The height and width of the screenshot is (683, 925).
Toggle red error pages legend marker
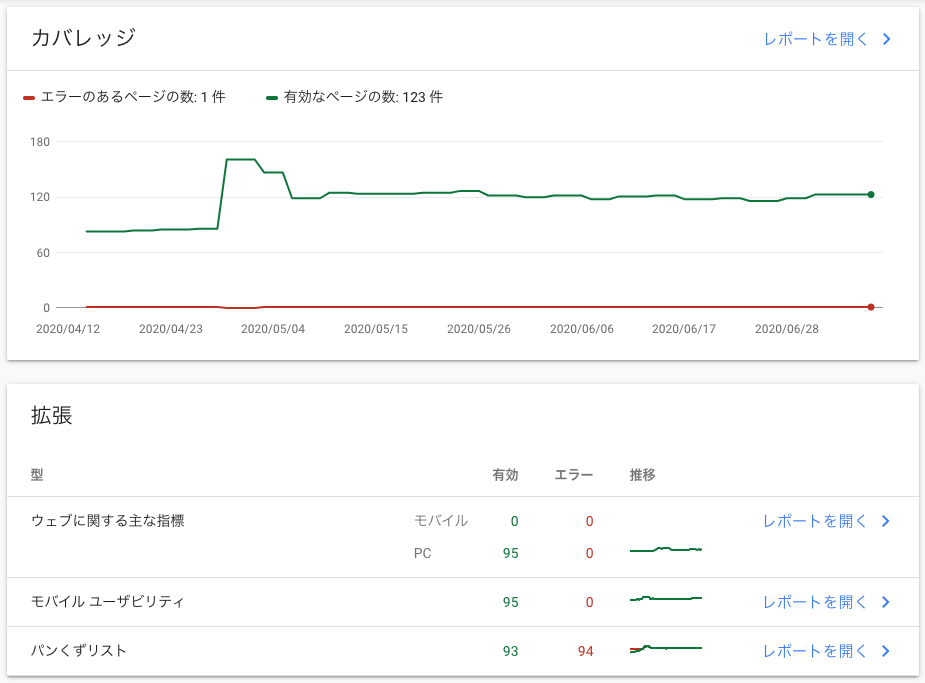tap(29, 97)
